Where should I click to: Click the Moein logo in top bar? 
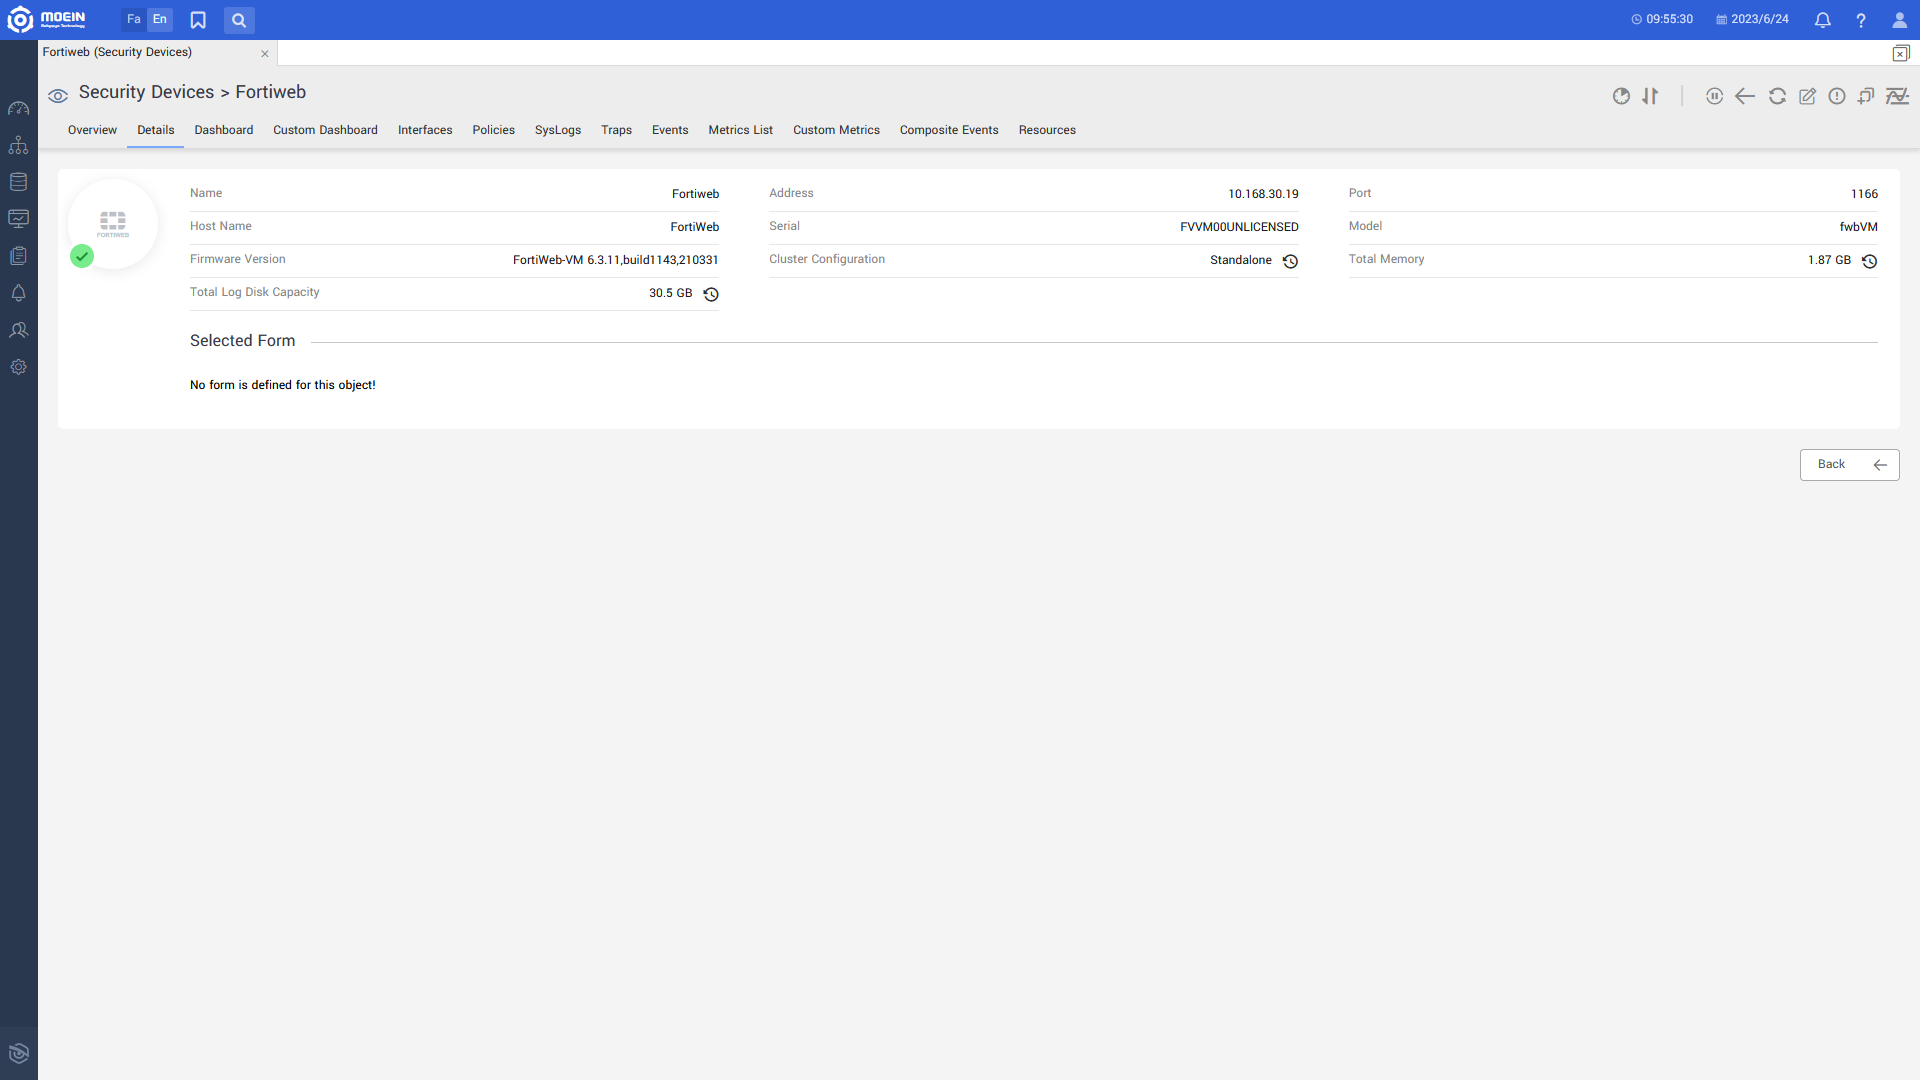47,20
